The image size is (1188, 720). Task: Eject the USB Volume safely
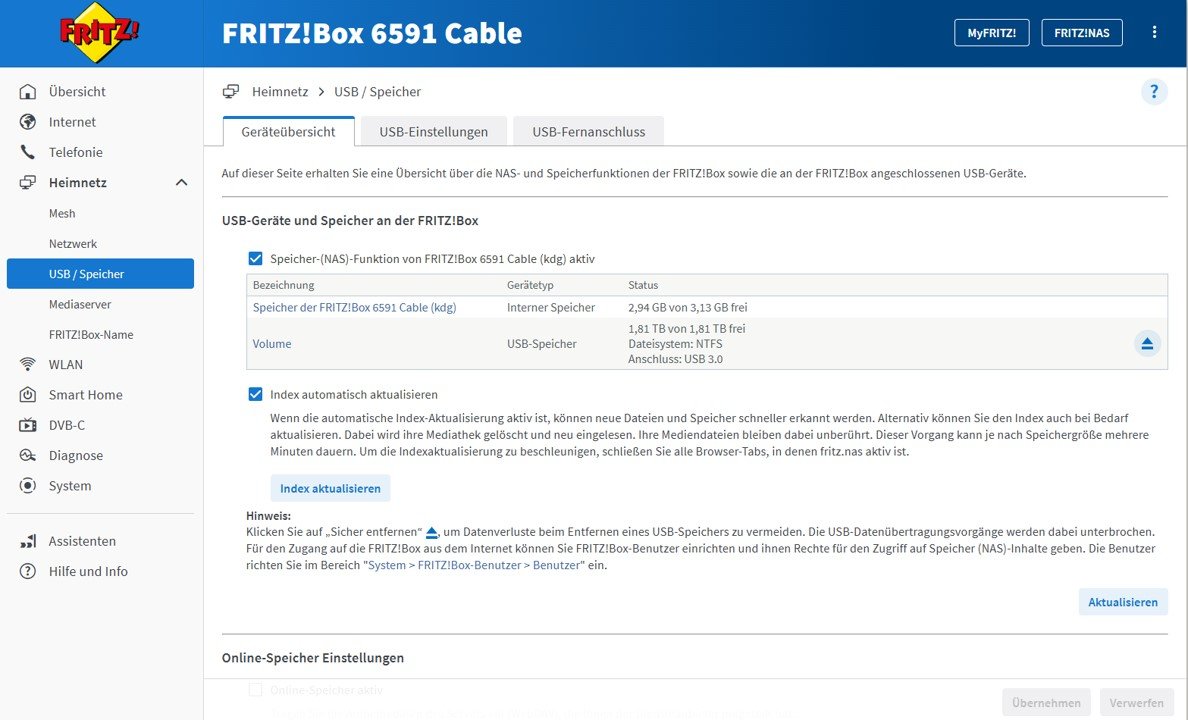coord(1147,344)
